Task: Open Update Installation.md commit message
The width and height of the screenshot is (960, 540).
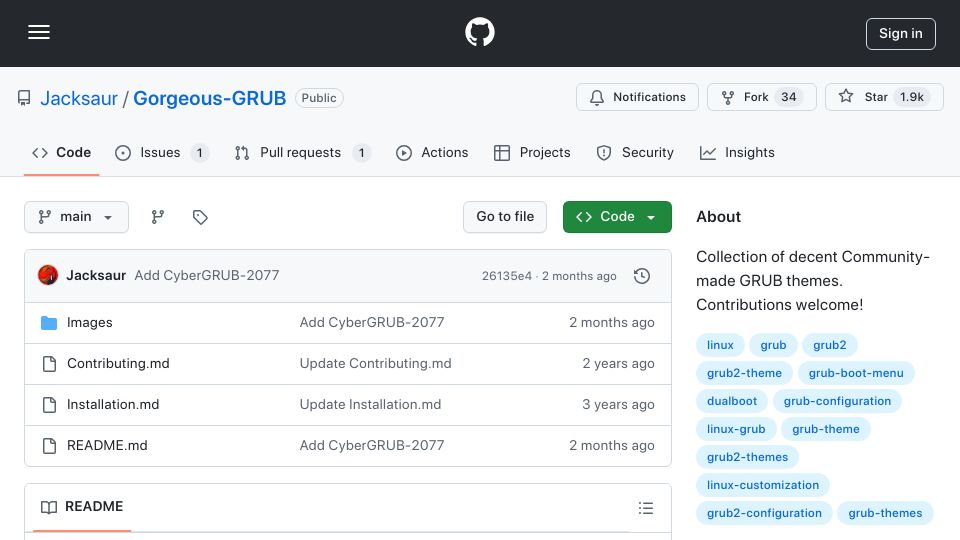Action: pos(370,405)
